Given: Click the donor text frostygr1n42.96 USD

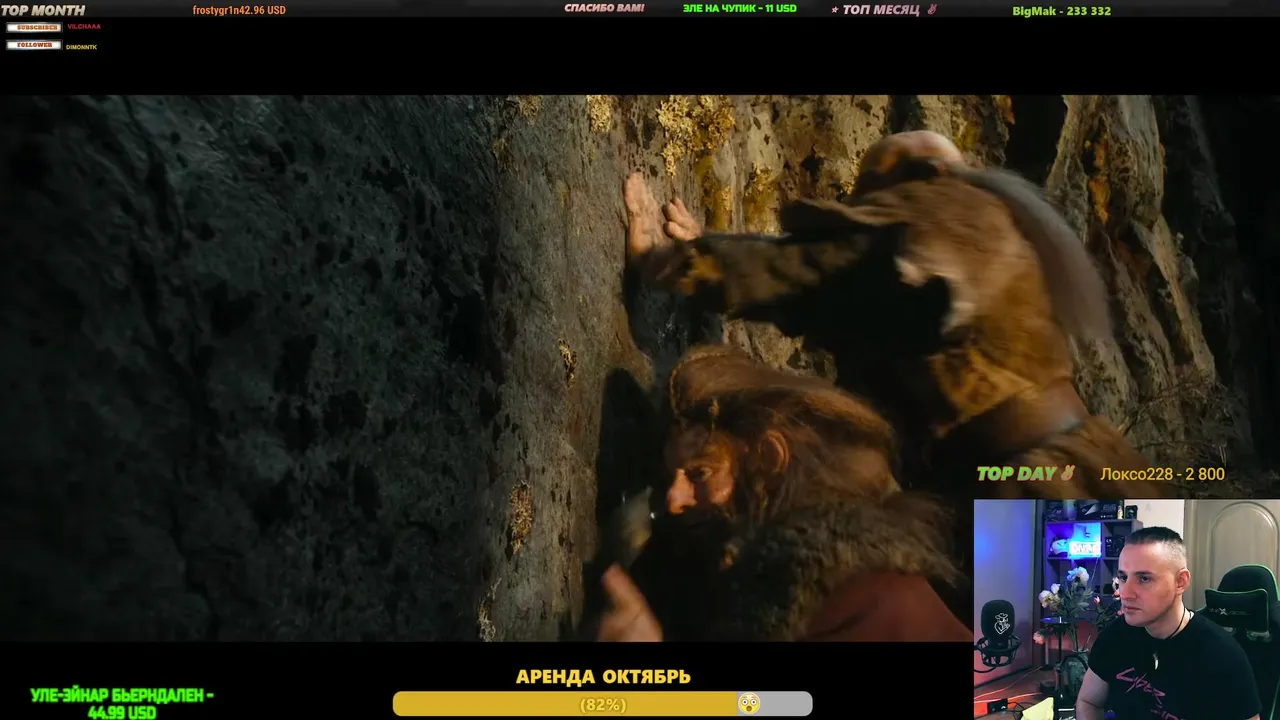Looking at the screenshot, I should [x=239, y=10].
